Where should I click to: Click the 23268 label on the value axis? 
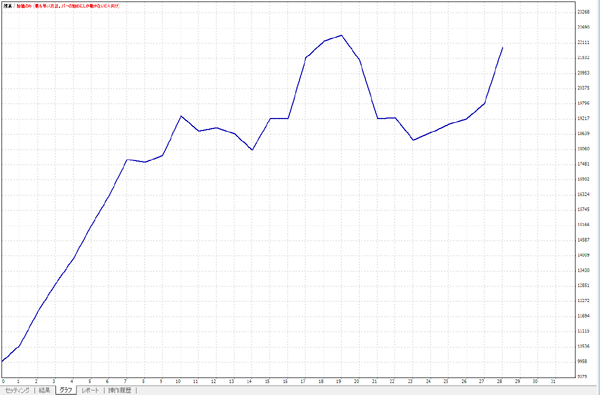(583, 12)
